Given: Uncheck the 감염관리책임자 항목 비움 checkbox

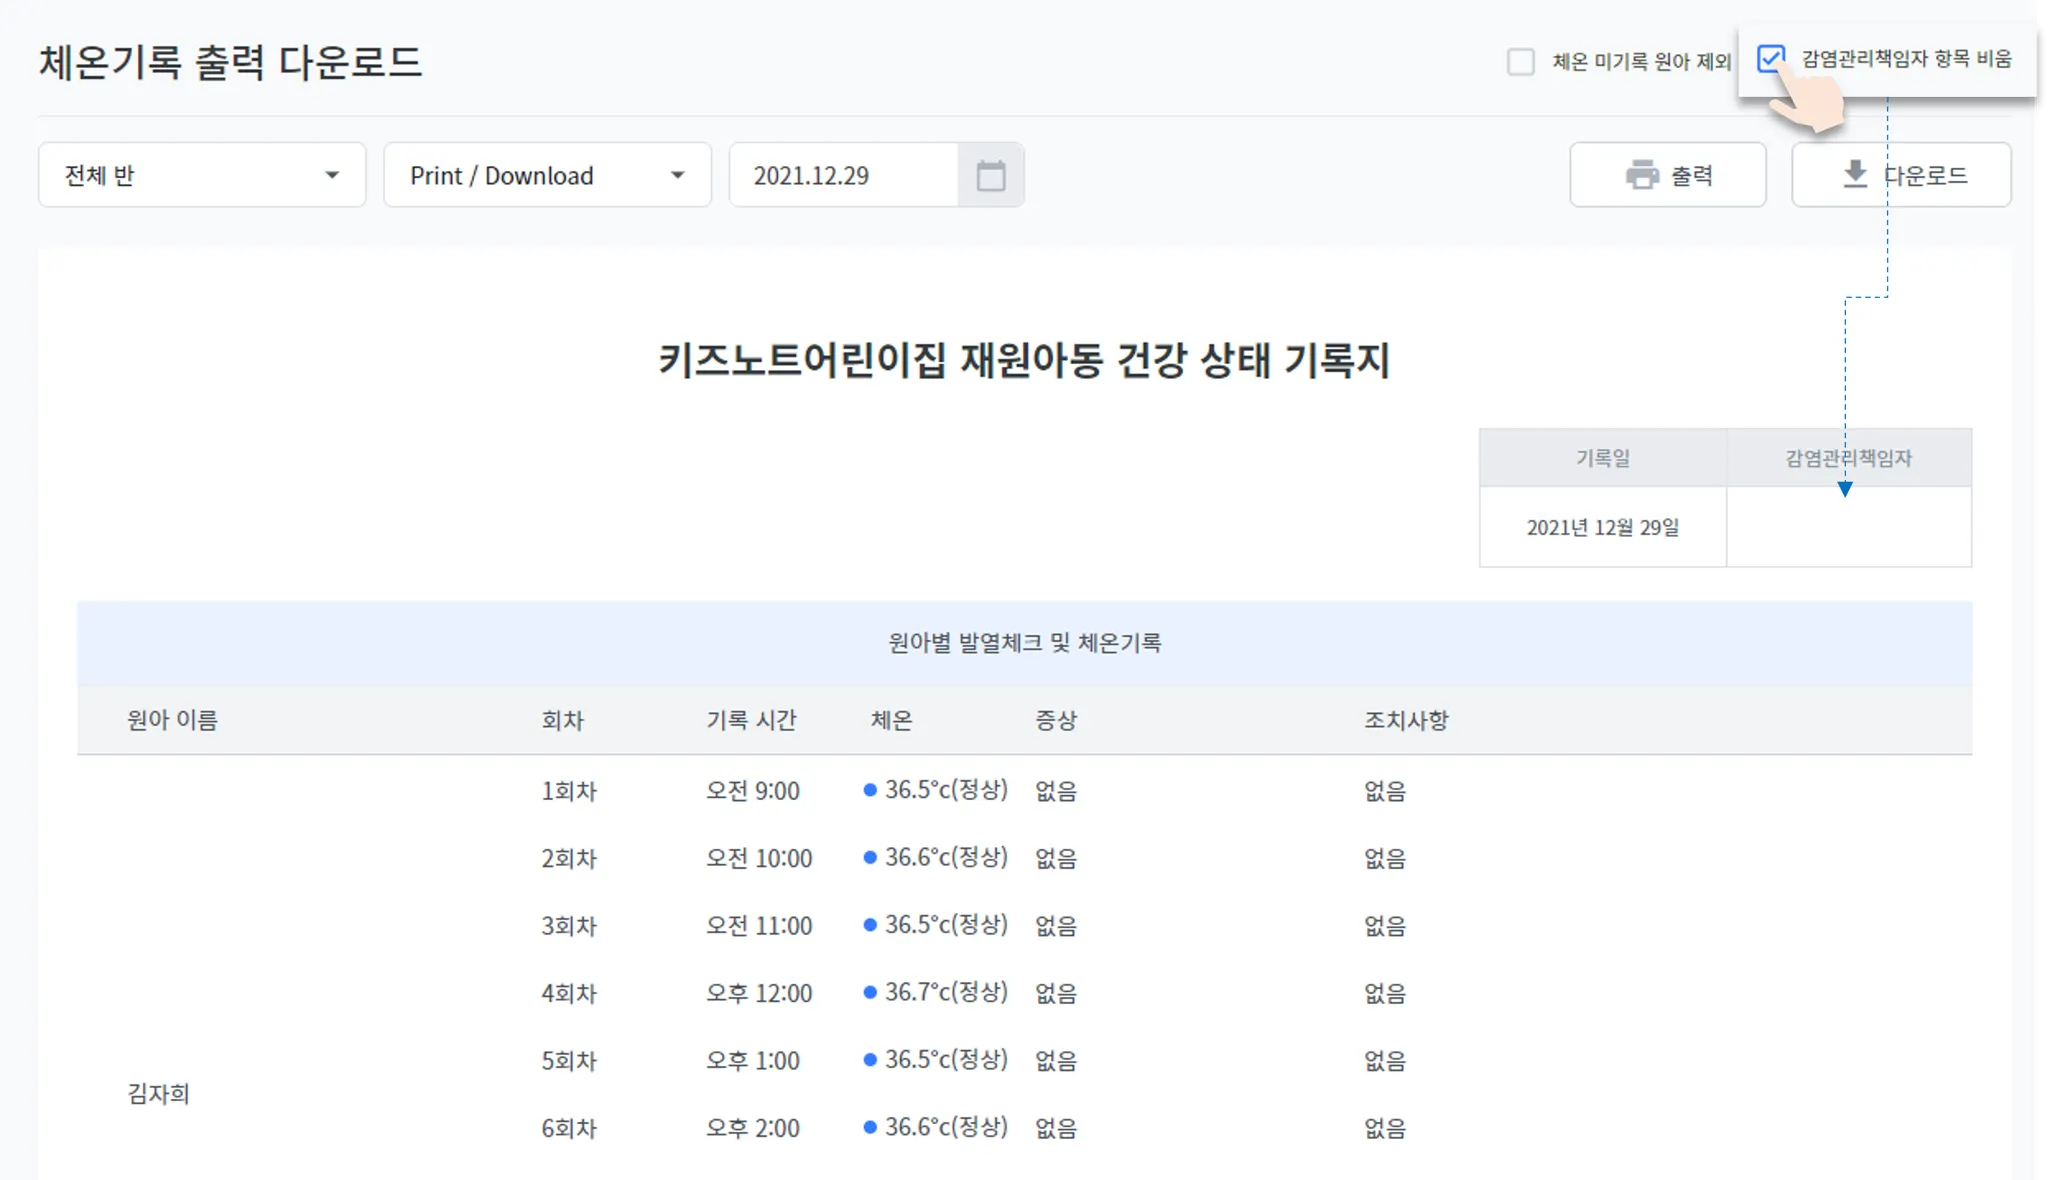Looking at the screenshot, I should pyautogui.click(x=1770, y=58).
